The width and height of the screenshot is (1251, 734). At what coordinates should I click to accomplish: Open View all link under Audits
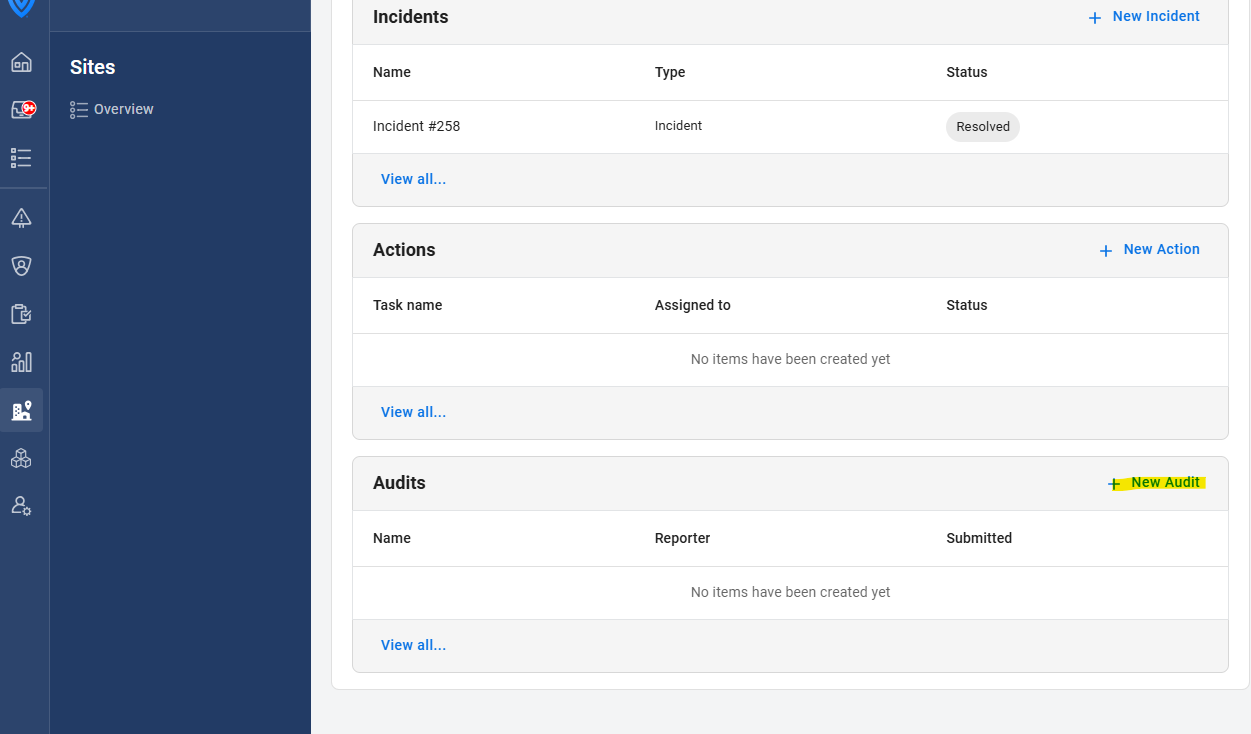[413, 645]
